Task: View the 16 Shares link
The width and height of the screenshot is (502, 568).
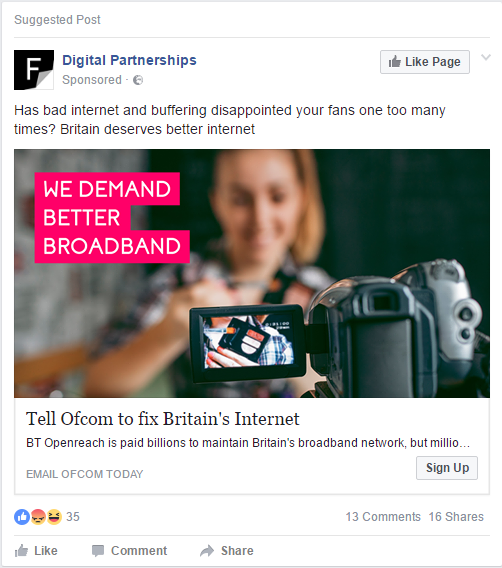Action: click(456, 517)
